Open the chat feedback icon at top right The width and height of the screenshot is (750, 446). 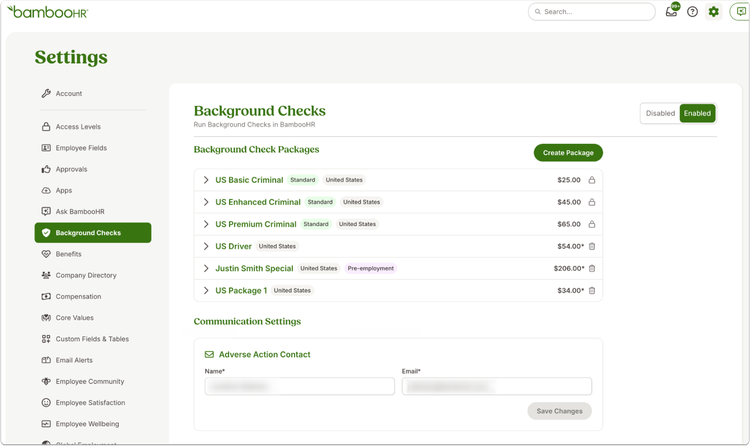(x=740, y=11)
